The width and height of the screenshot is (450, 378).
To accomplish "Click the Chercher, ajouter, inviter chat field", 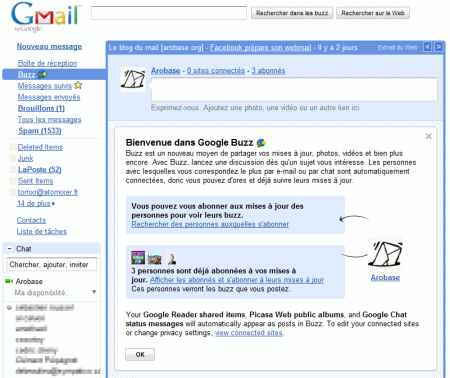I will pos(52,264).
